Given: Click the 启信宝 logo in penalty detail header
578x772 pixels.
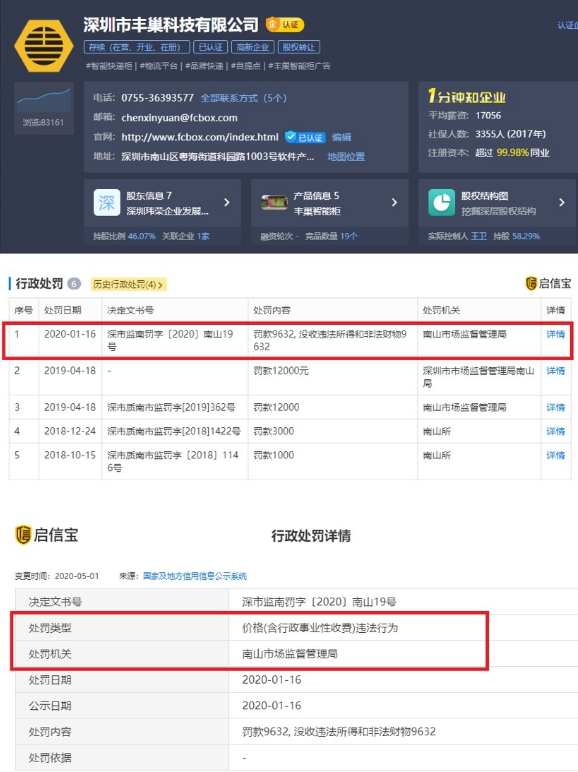Looking at the screenshot, I should pos(47,535).
